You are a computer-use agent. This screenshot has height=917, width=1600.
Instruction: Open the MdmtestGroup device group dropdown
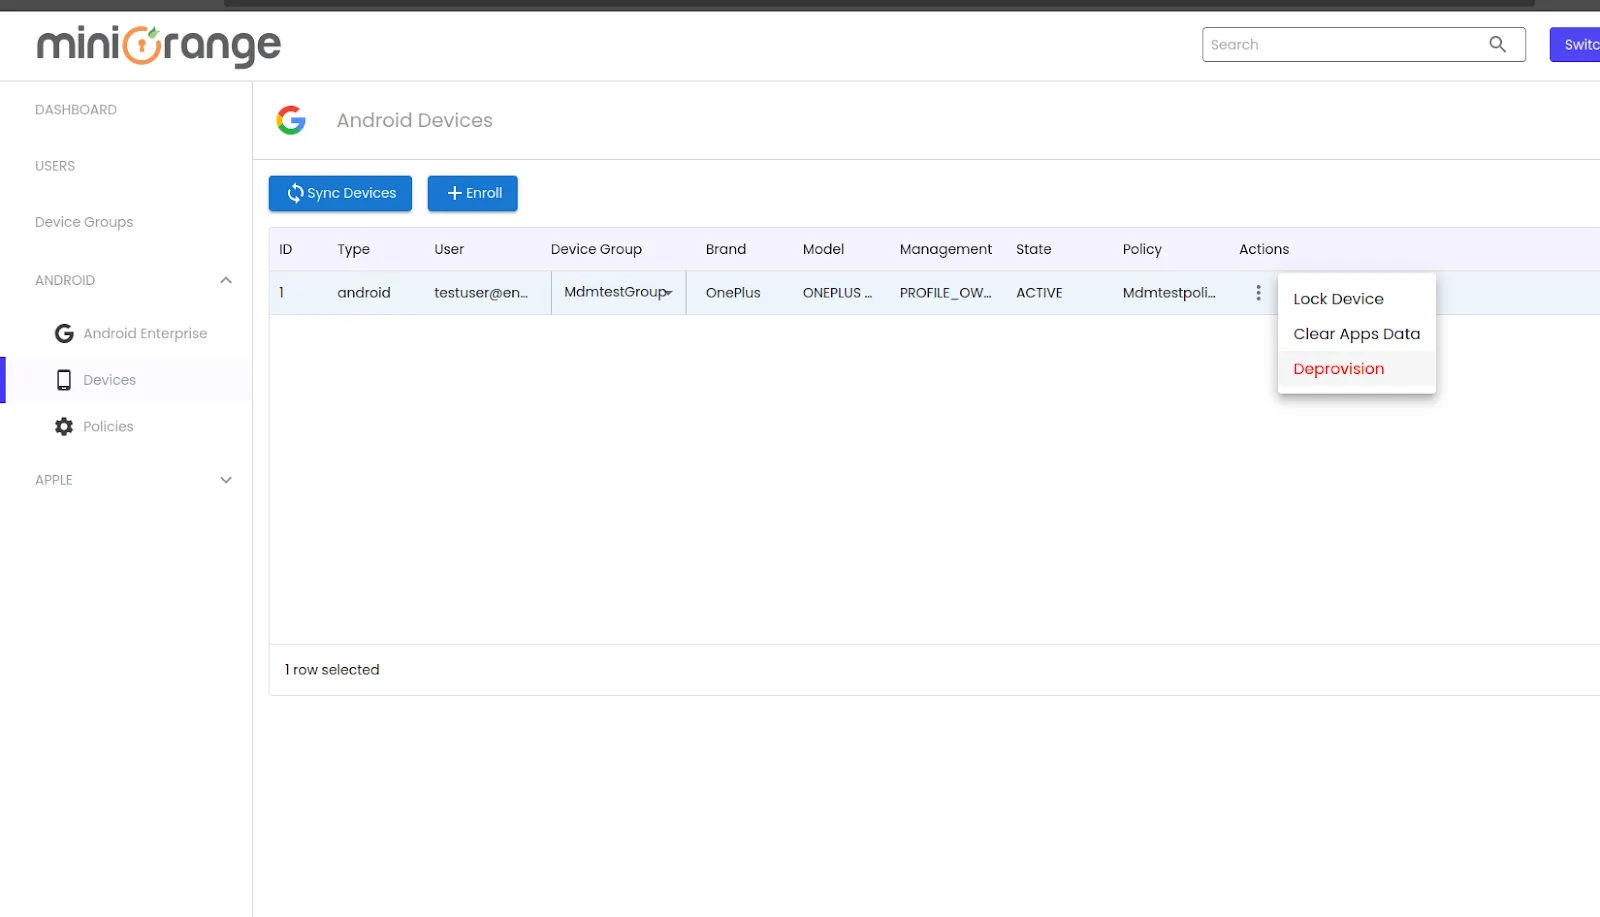[618, 292]
